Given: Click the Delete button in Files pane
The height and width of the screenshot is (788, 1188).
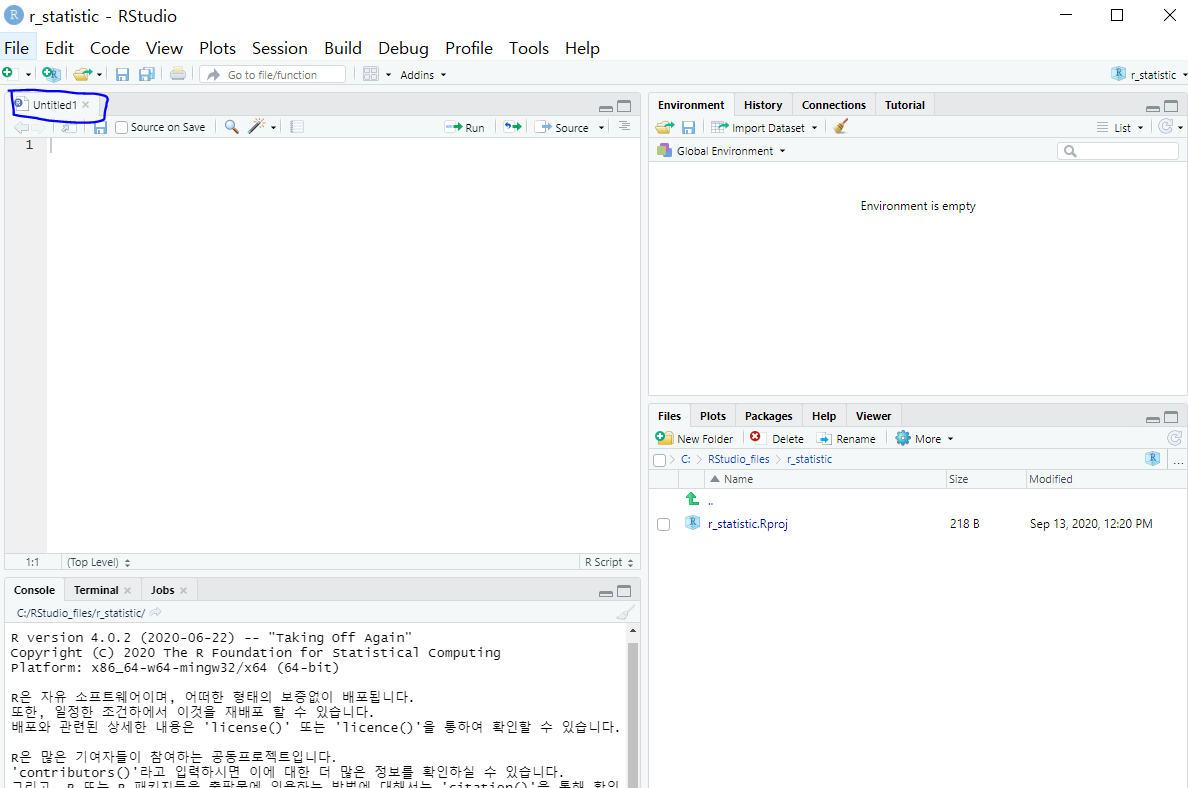Looking at the screenshot, I should [777, 438].
